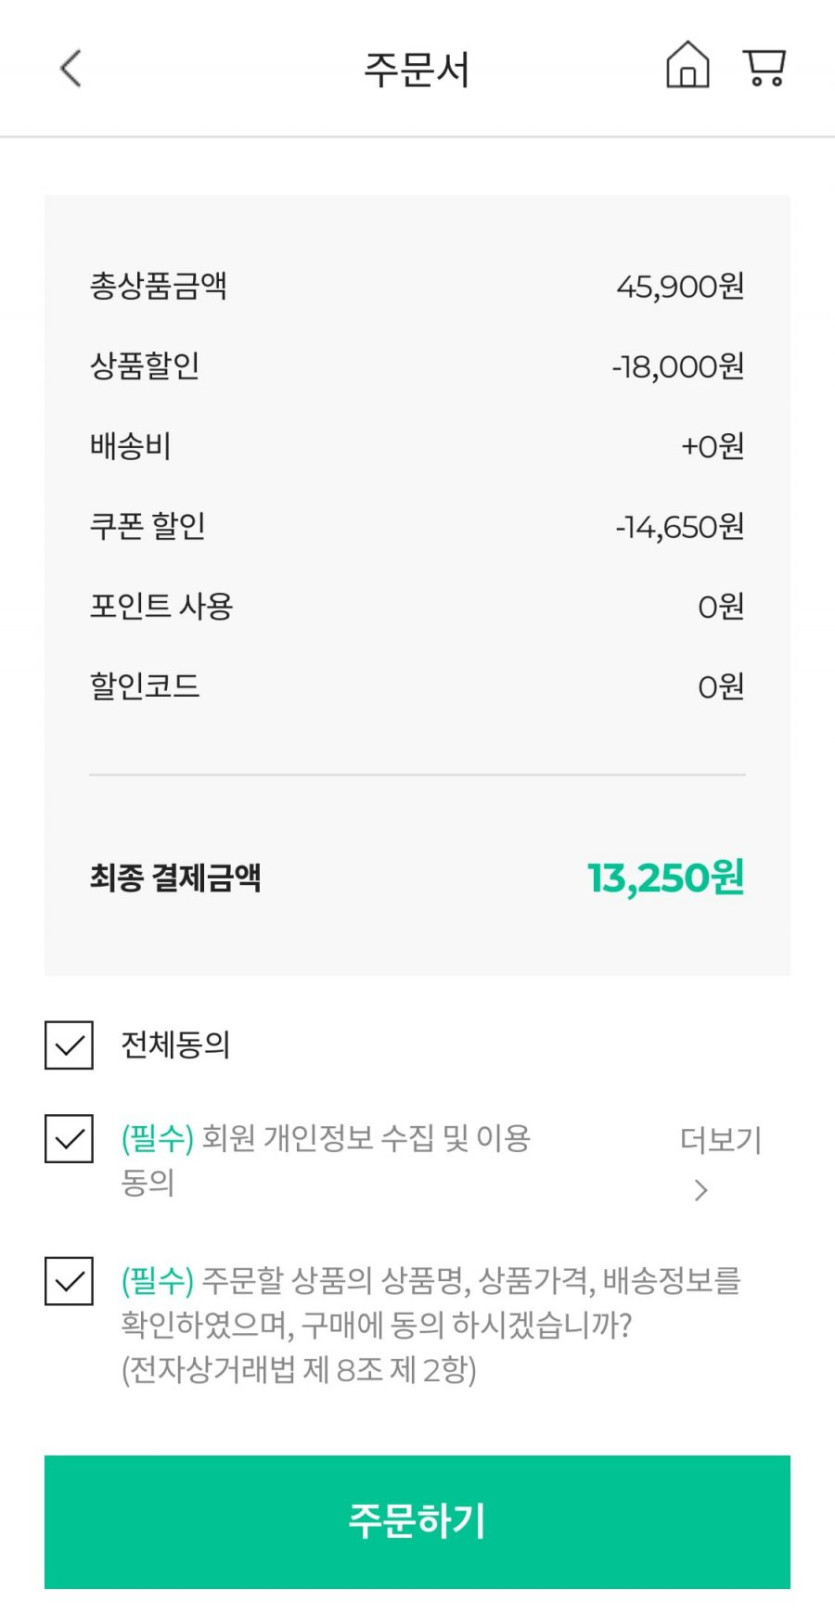The image size is (835, 1615).
Task: Open the home icon in header
Action: (687, 66)
